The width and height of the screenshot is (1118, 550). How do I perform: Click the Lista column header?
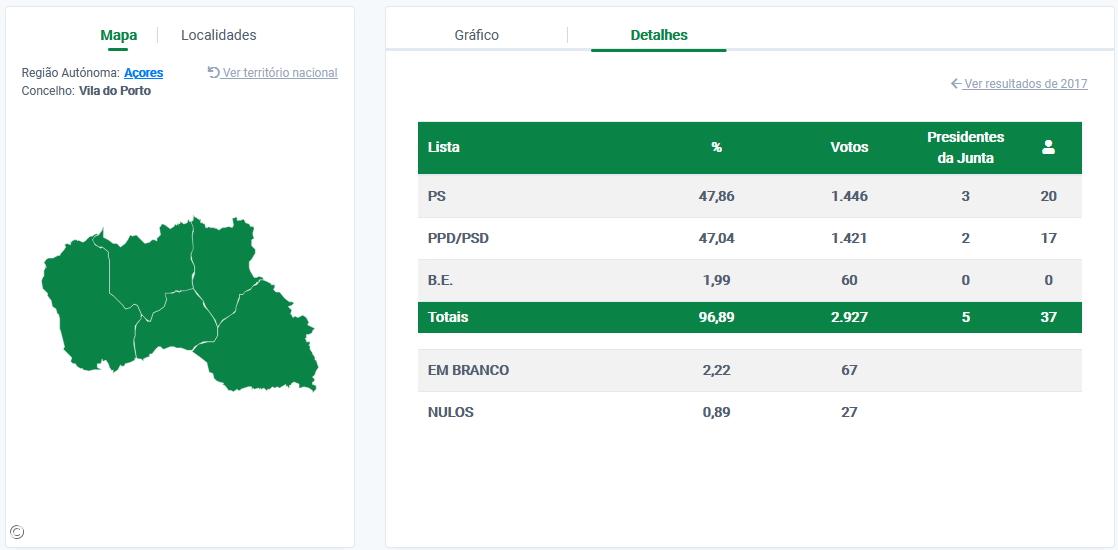444,147
